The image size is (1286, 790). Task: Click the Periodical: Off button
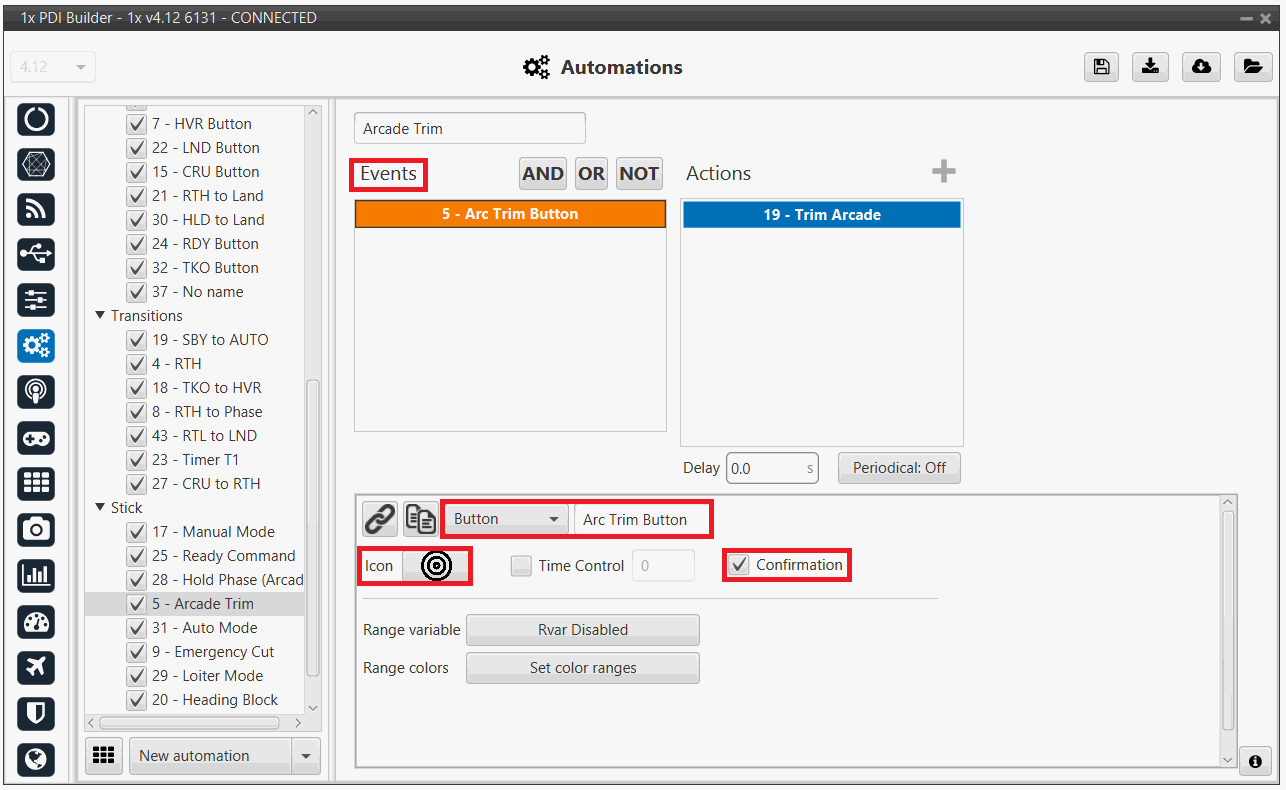[x=898, y=468]
